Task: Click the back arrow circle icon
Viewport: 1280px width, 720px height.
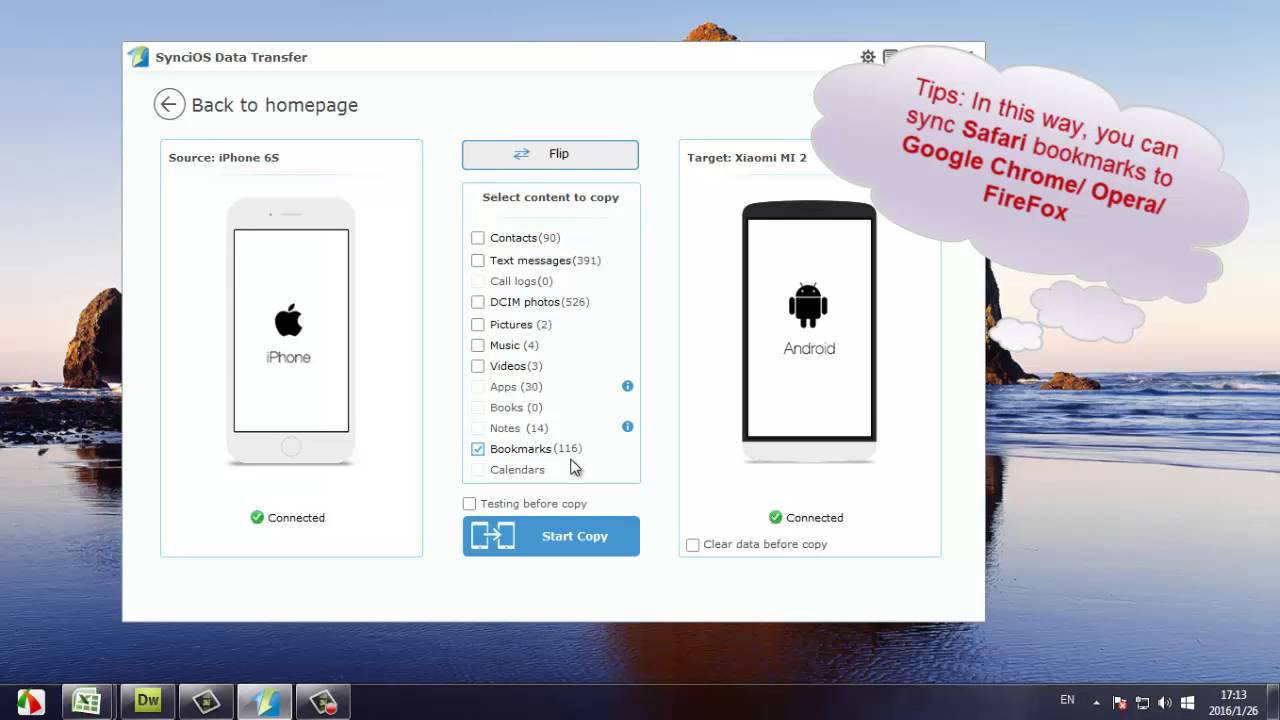Action: point(169,104)
